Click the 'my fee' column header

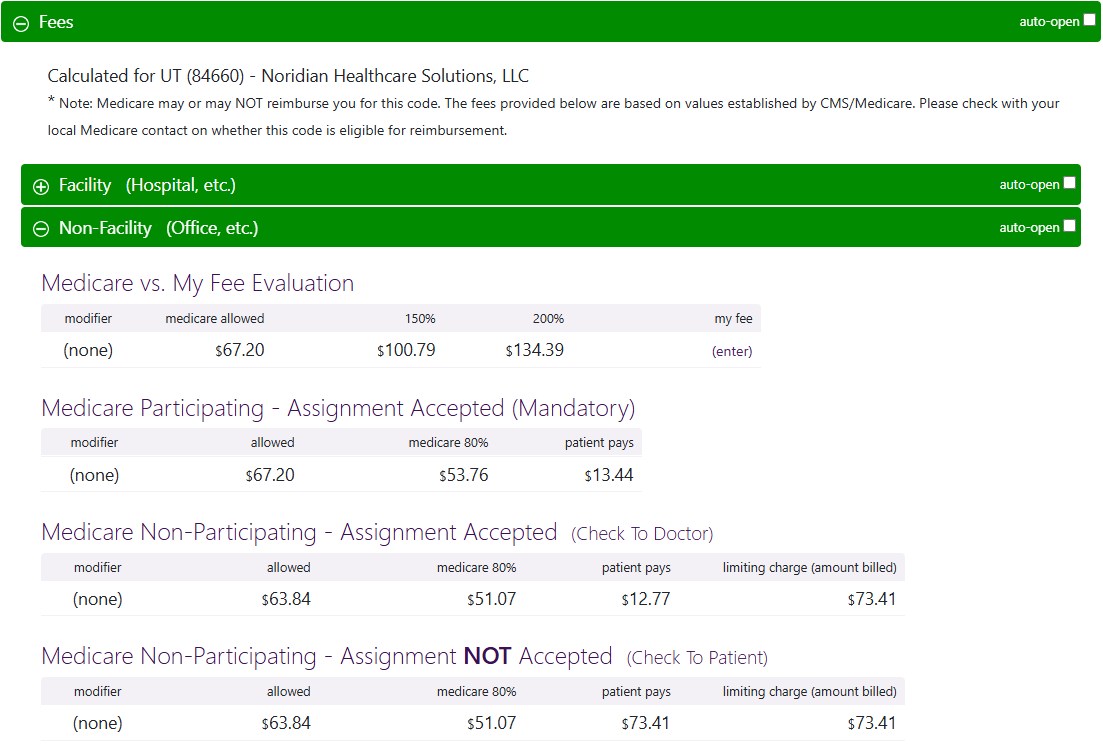pyautogui.click(x=733, y=319)
